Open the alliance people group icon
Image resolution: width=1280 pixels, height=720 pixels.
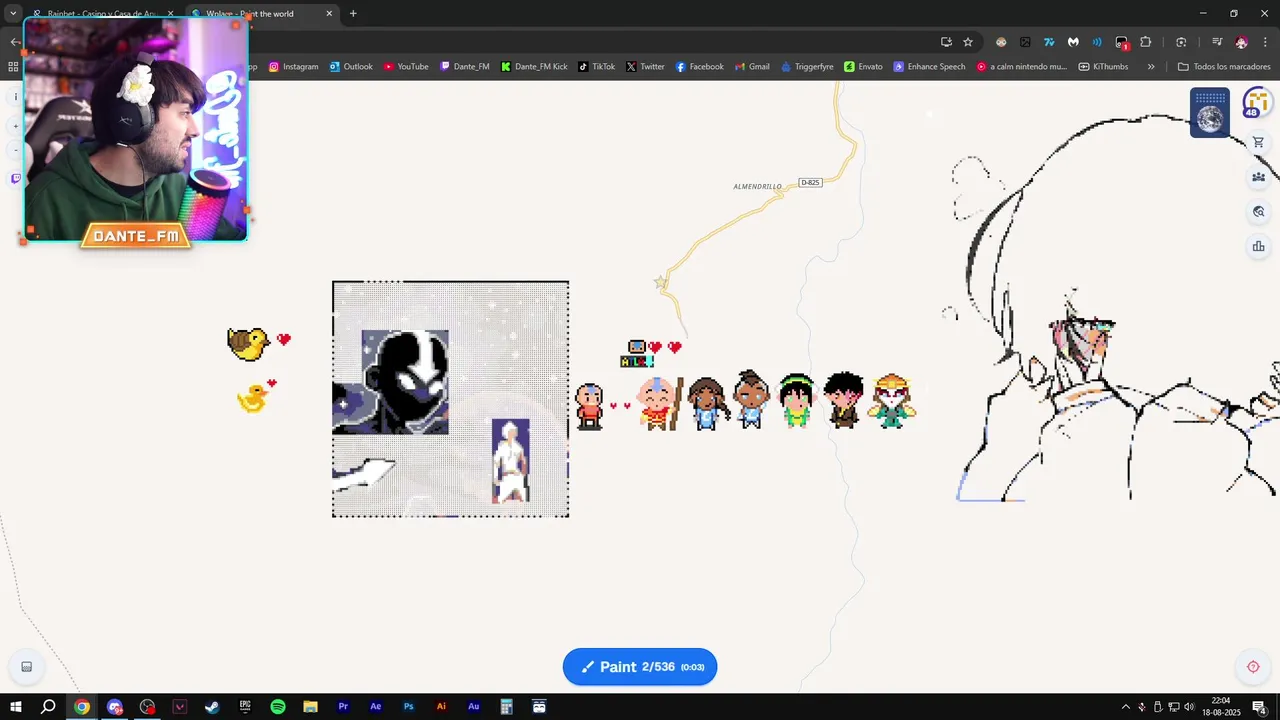1258,177
